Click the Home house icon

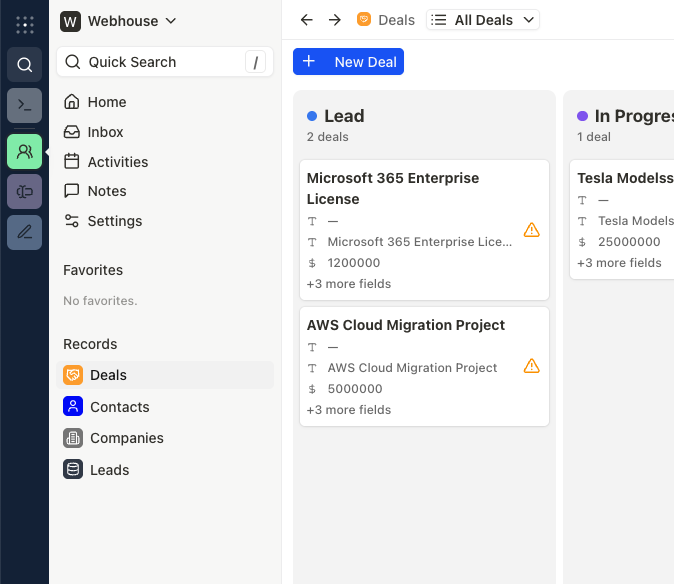[x=72, y=102]
